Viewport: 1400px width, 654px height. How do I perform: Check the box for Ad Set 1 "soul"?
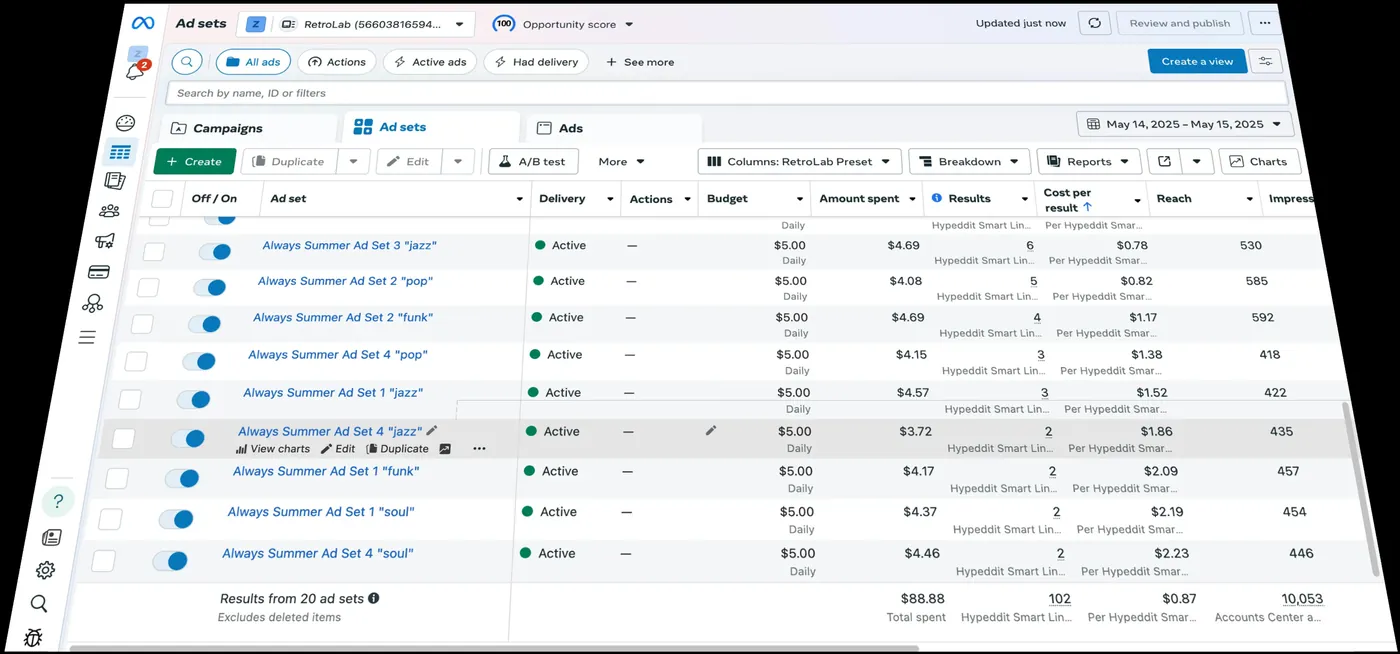pyautogui.click(x=110, y=519)
